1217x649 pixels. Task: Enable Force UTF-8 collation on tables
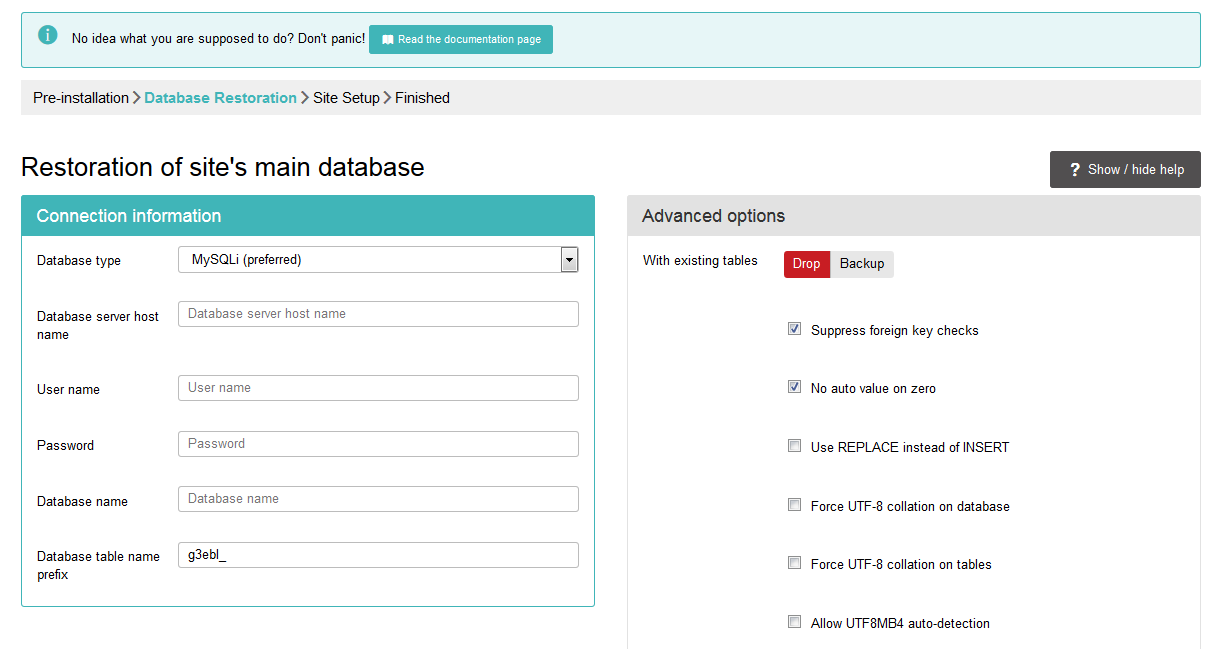794,563
